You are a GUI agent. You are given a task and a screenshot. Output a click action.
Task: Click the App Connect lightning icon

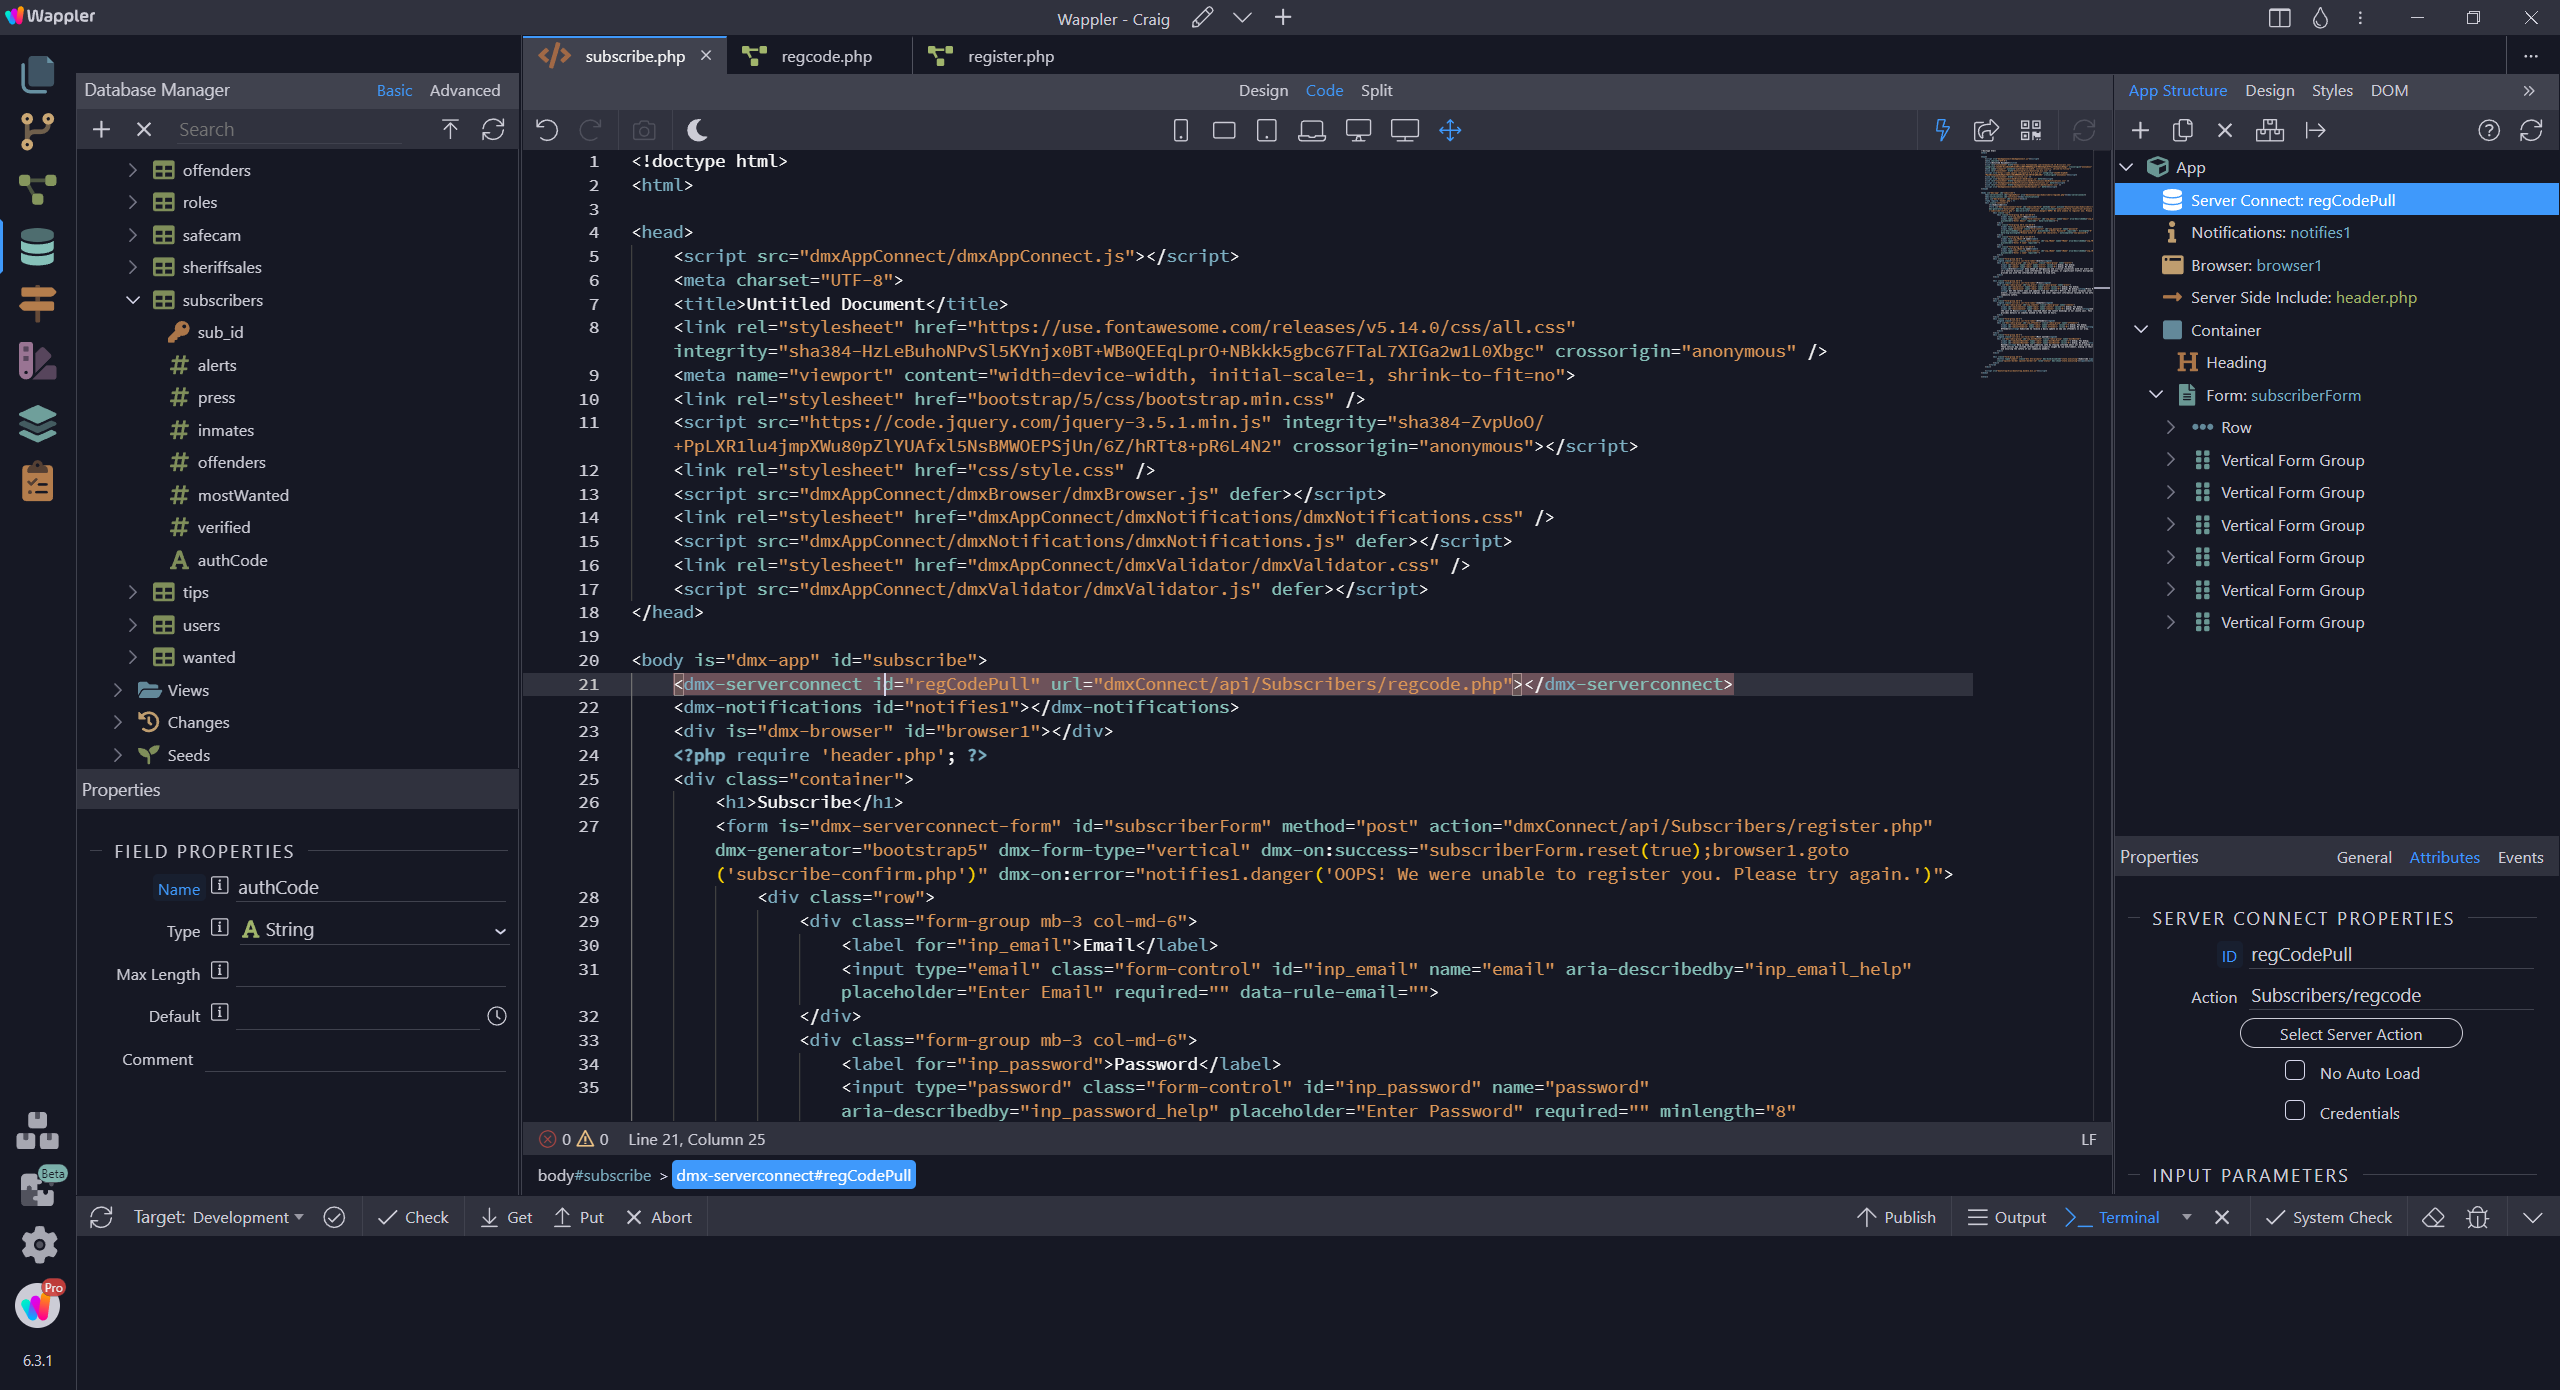pyautogui.click(x=1942, y=130)
